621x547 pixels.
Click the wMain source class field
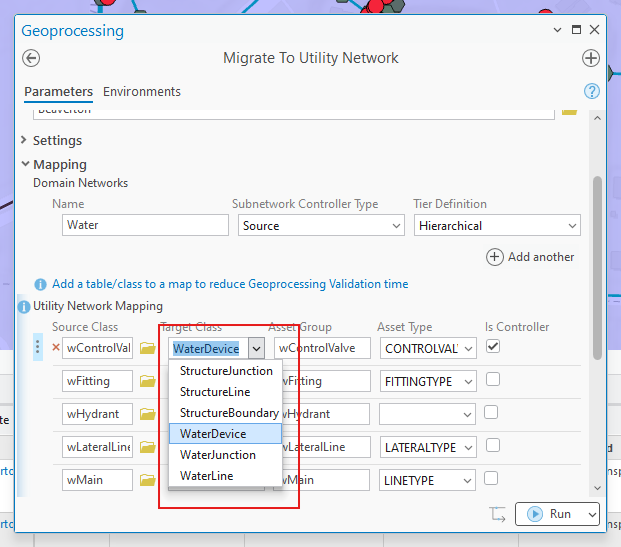pos(97,480)
